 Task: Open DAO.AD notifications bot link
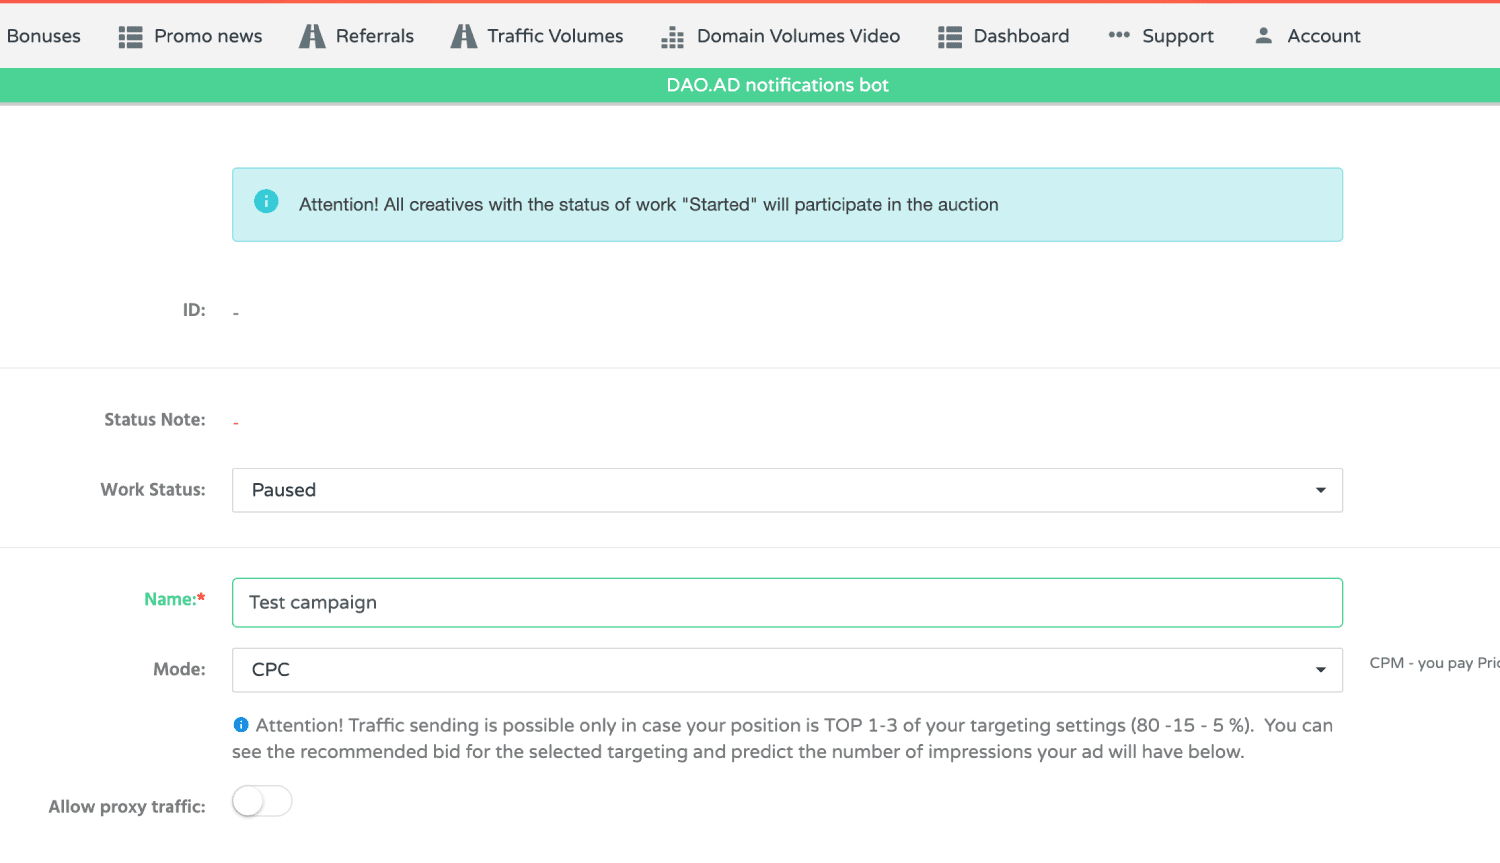[x=778, y=85]
